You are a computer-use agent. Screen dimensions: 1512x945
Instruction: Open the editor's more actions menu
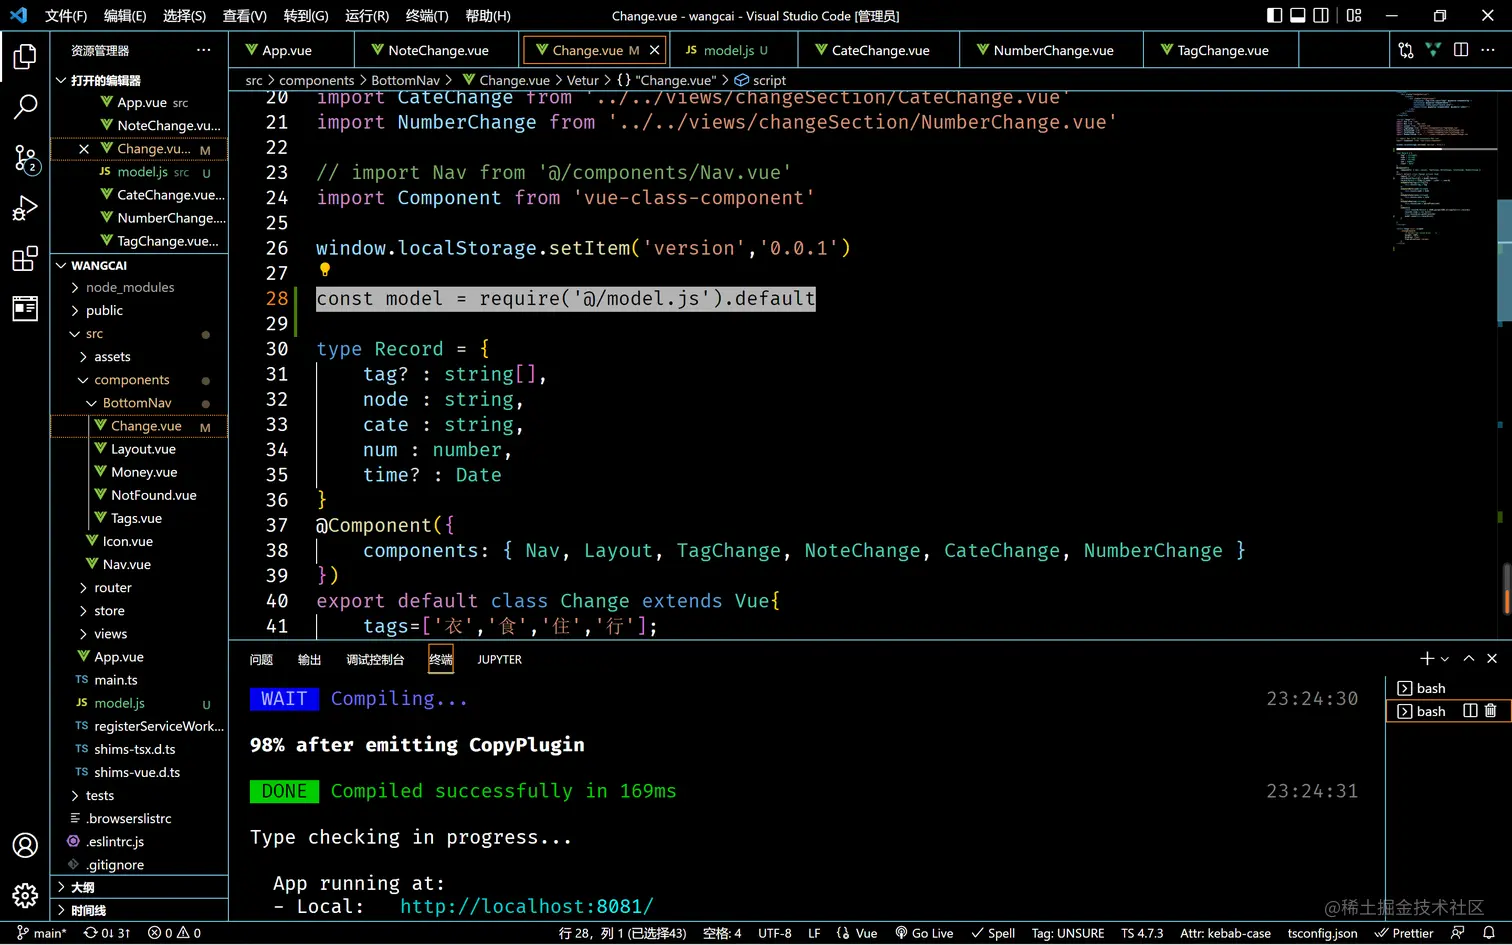(x=1488, y=50)
